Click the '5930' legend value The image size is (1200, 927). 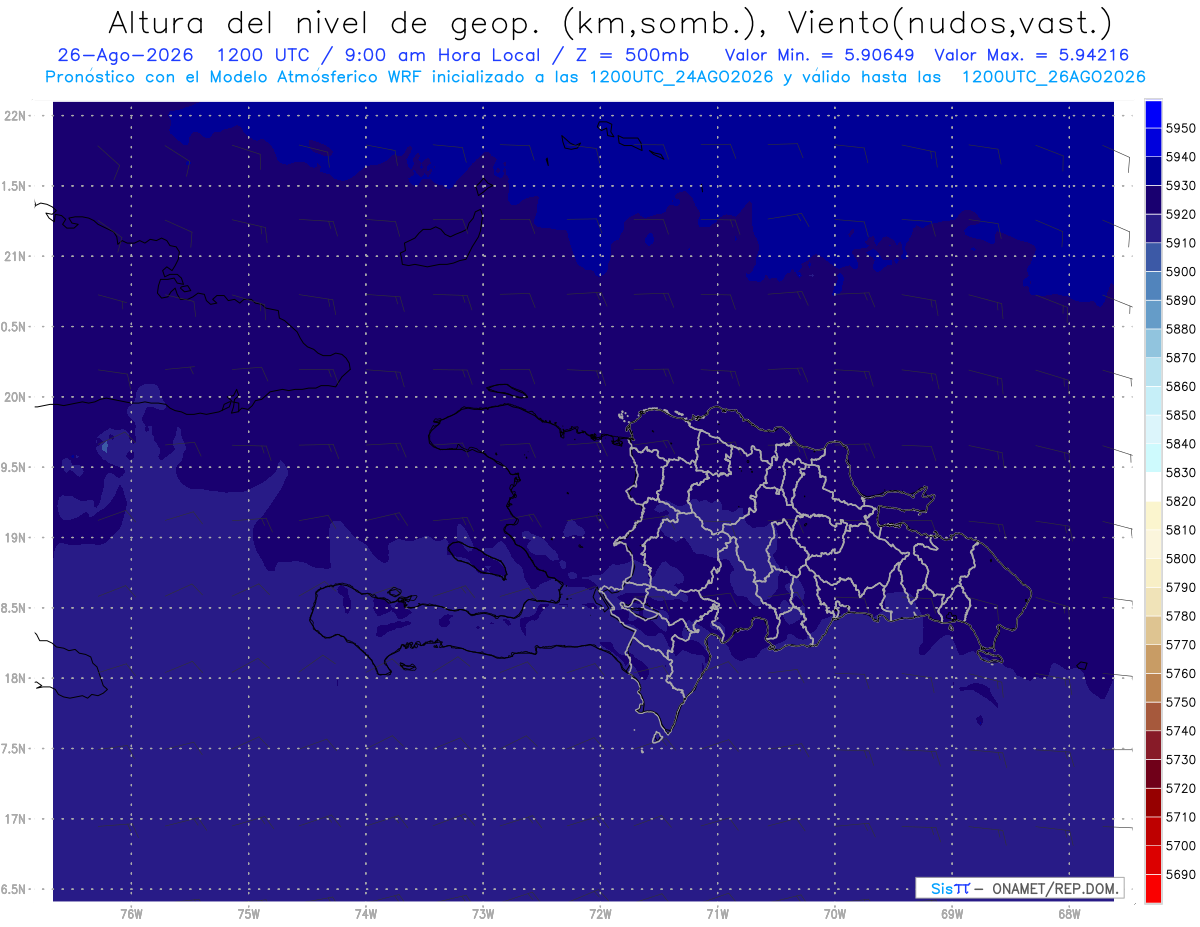click(x=1181, y=185)
